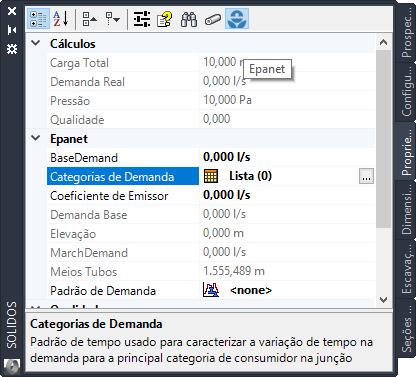
Task: Sort properties alphabetically with A-Z icon
Action: click(x=61, y=19)
